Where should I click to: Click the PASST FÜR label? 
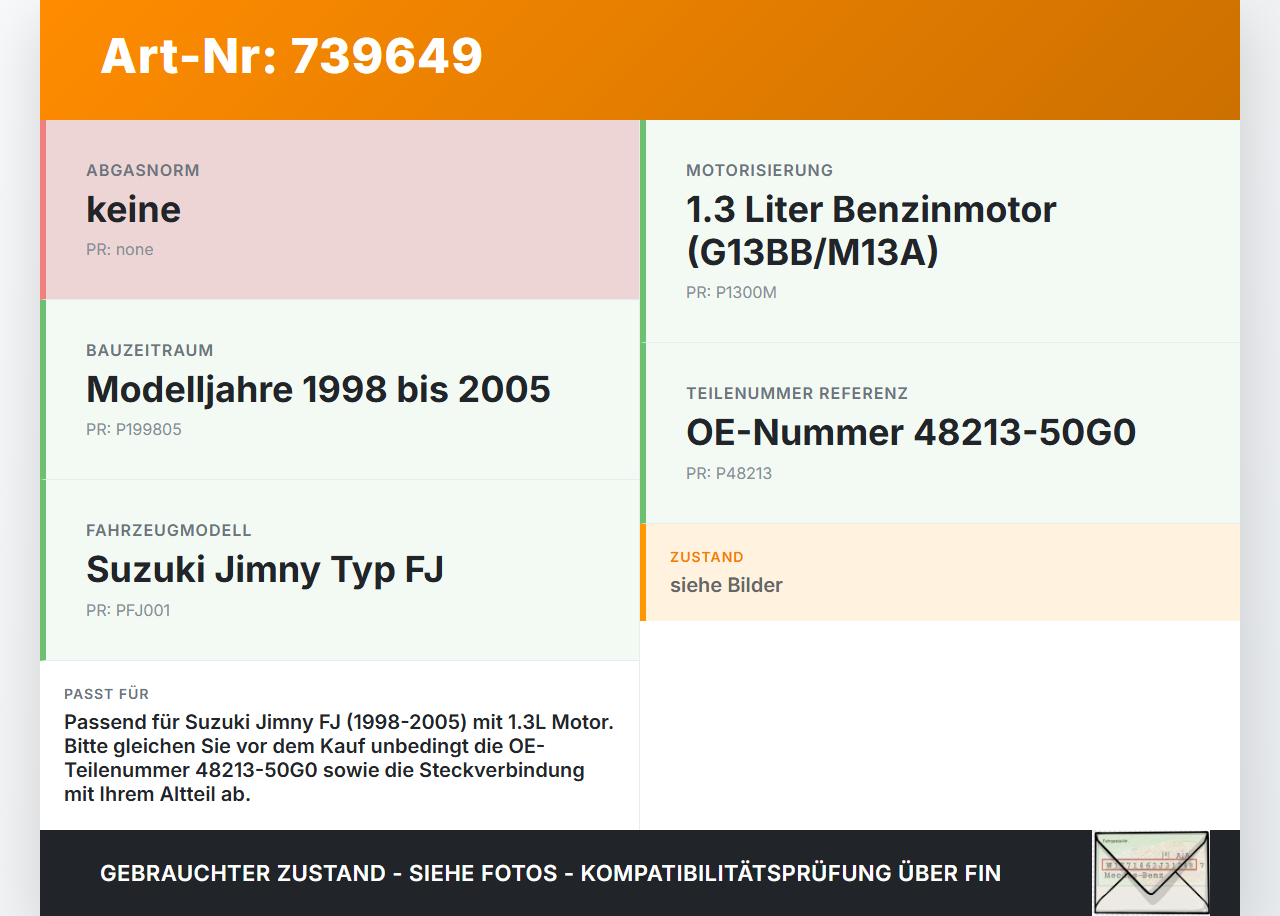coord(107,694)
